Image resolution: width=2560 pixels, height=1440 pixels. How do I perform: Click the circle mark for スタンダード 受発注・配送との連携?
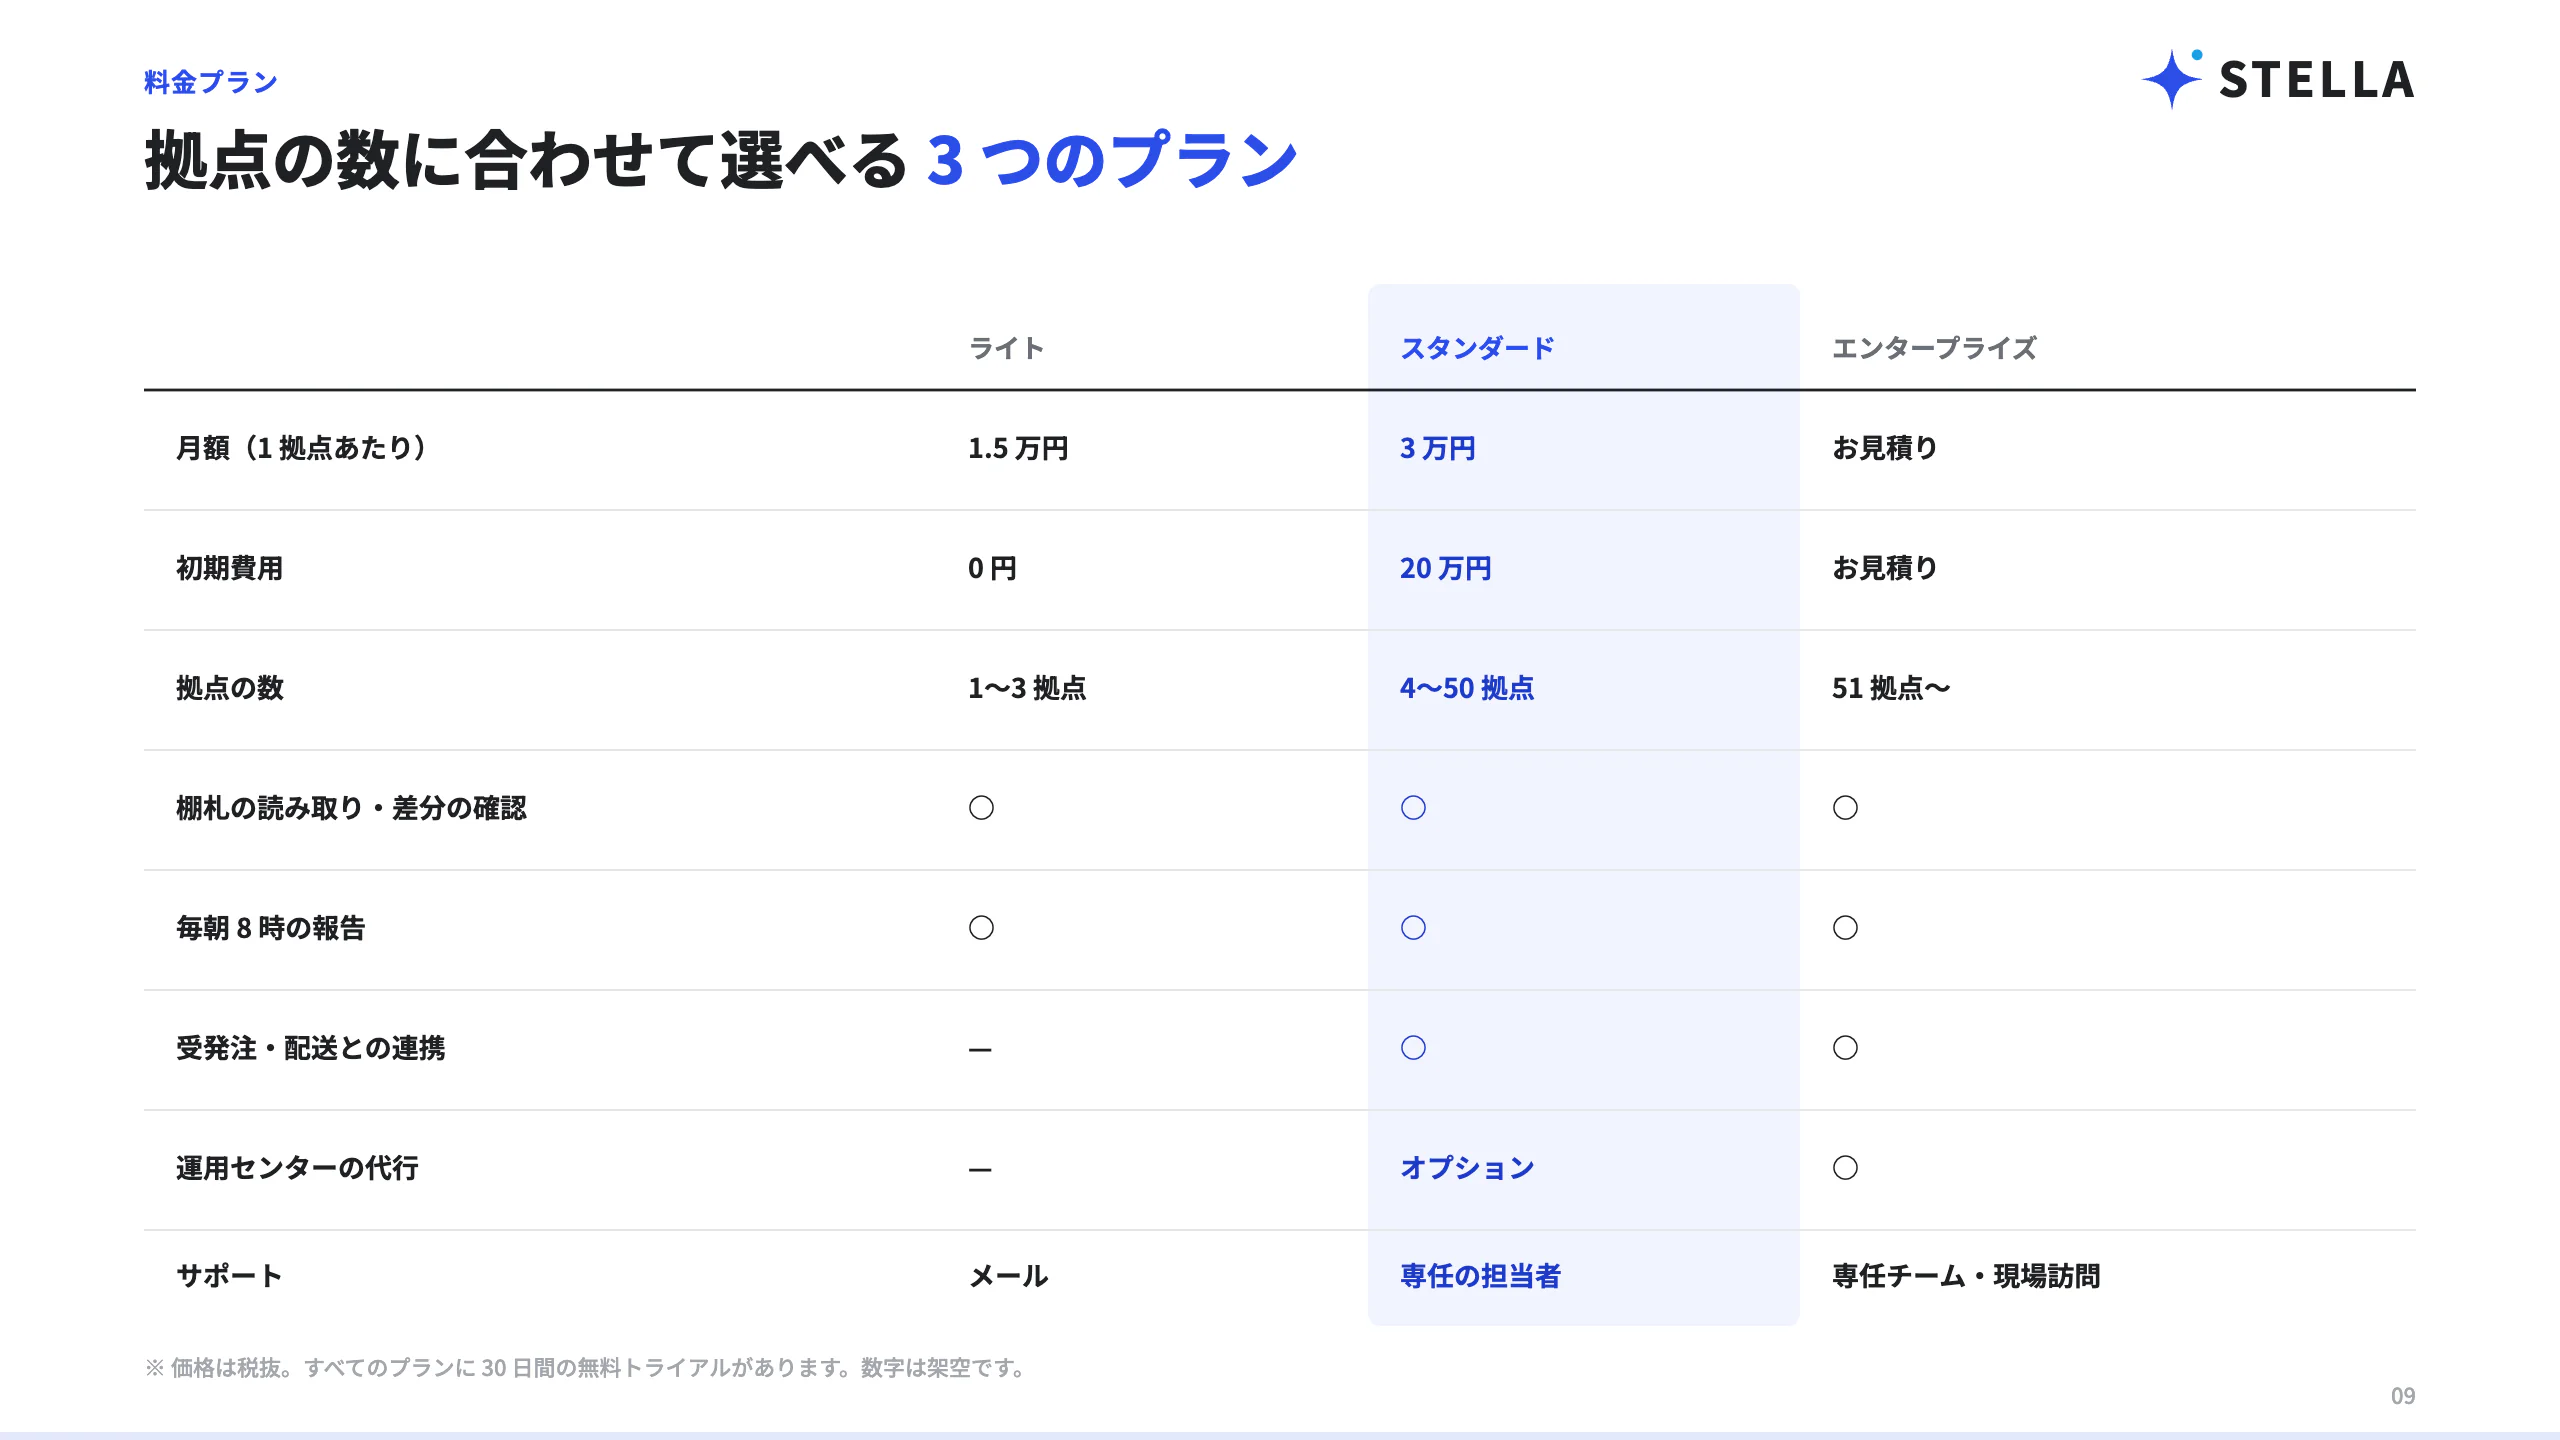pyautogui.click(x=1413, y=1048)
